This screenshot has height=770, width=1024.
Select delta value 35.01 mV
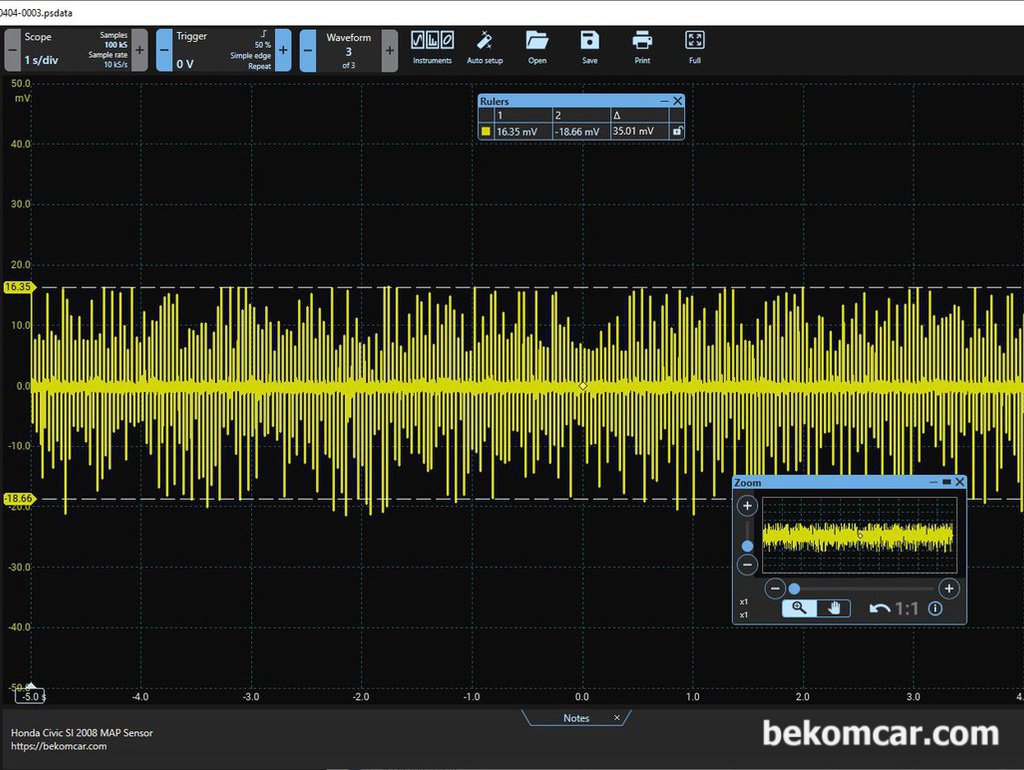(633, 131)
